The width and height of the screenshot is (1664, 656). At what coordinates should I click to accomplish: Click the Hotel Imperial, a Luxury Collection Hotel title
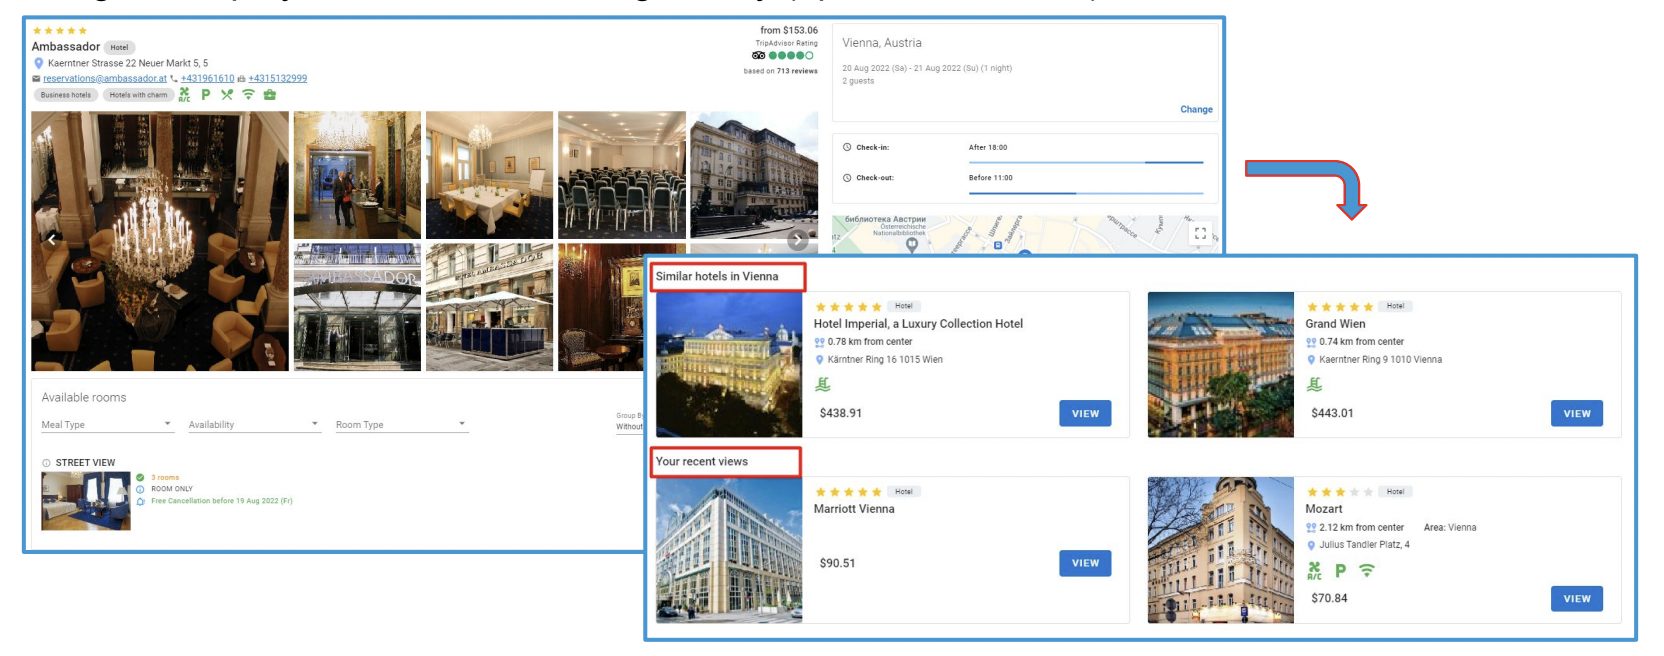click(x=918, y=324)
